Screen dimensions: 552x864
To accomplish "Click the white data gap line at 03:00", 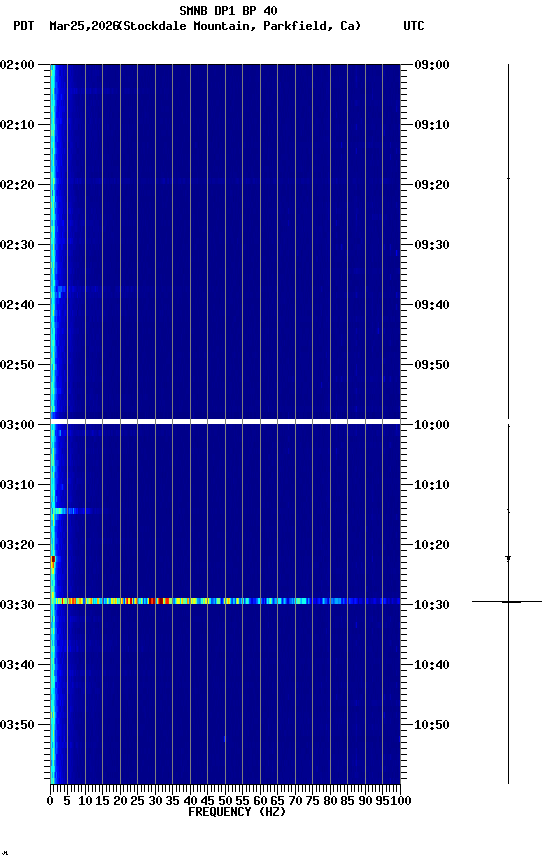I will (x=225, y=422).
